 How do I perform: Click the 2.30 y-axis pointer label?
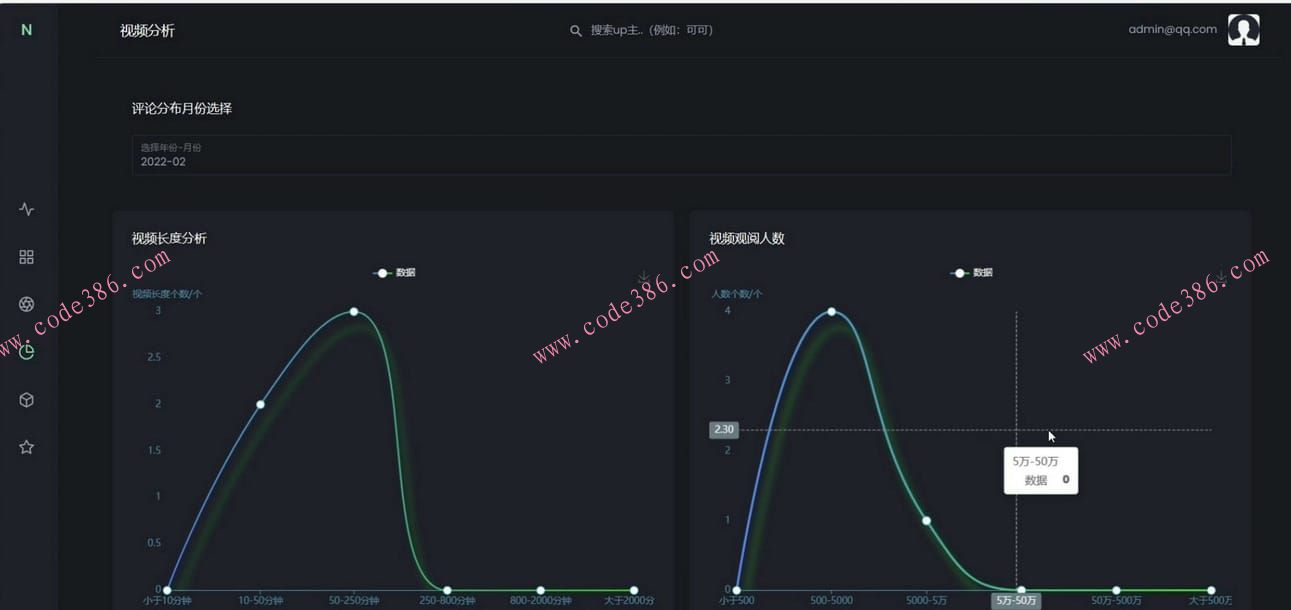click(x=724, y=430)
